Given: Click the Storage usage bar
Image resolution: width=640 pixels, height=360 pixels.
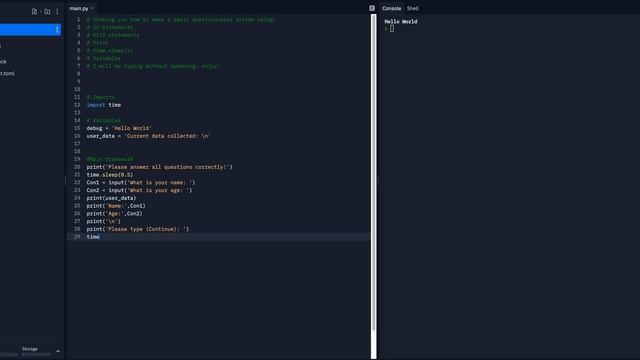Looking at the screenshot, I should [36, 354].
